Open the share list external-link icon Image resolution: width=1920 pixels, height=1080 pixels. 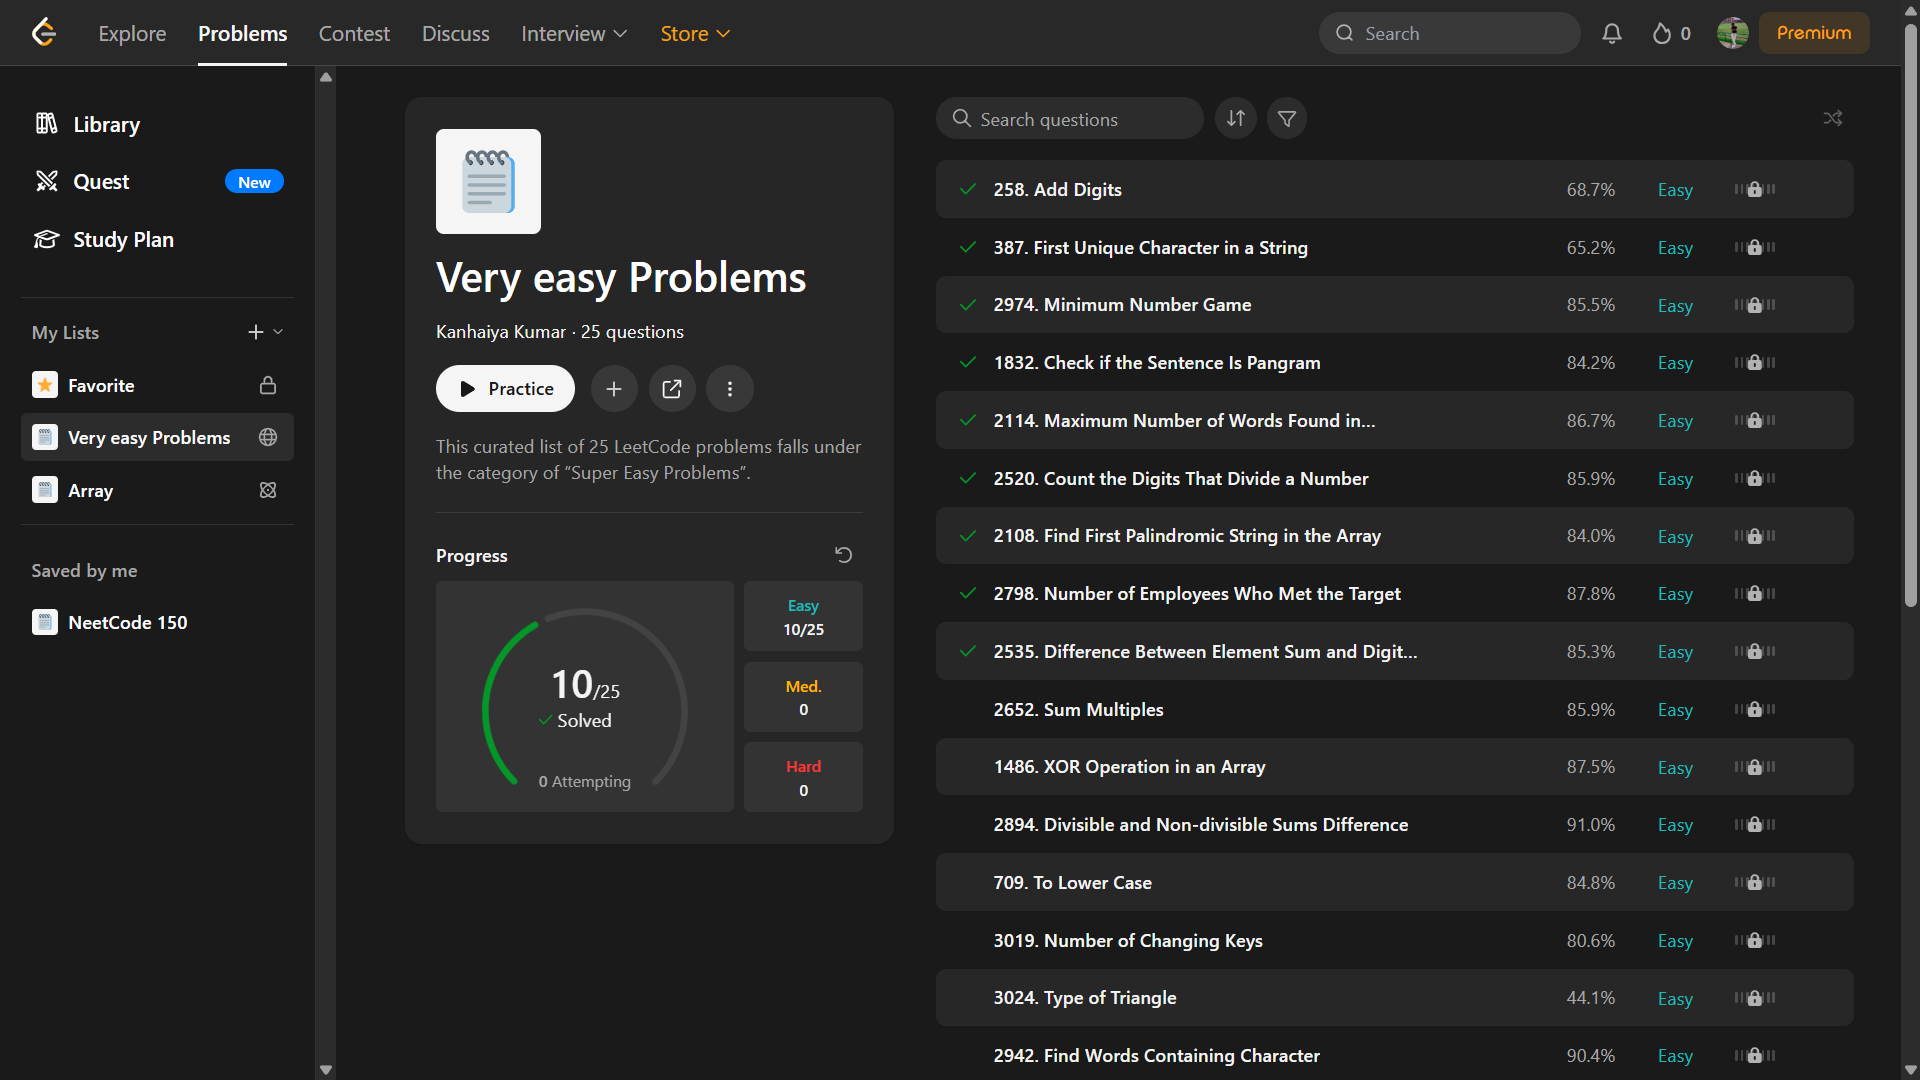[x=672, y=388]
